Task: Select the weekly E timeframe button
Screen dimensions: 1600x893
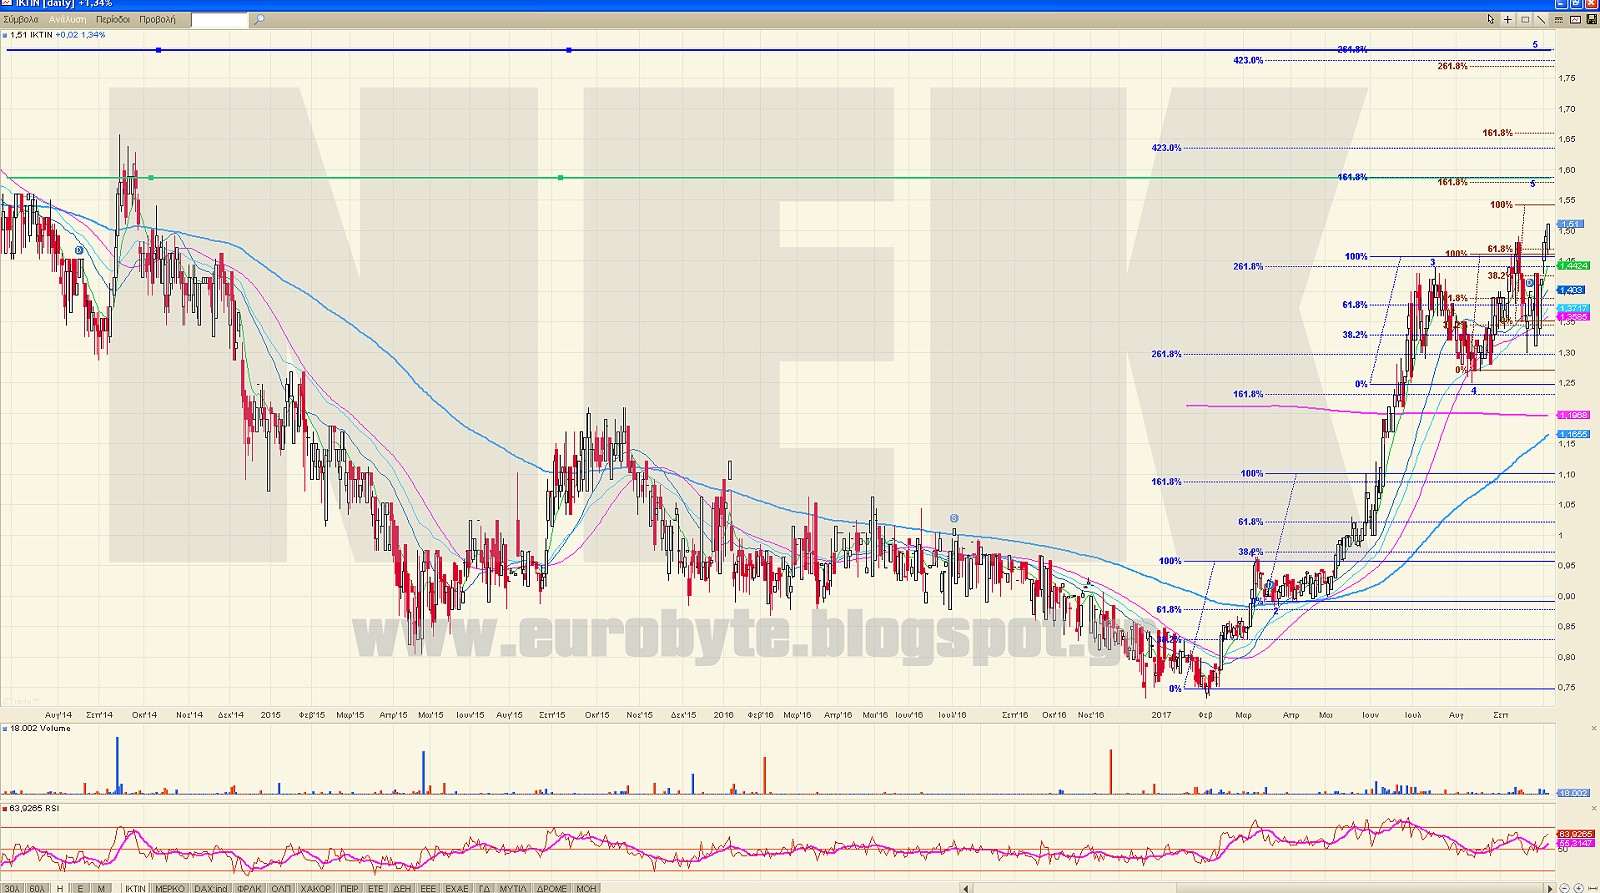Action: [80, 888]
